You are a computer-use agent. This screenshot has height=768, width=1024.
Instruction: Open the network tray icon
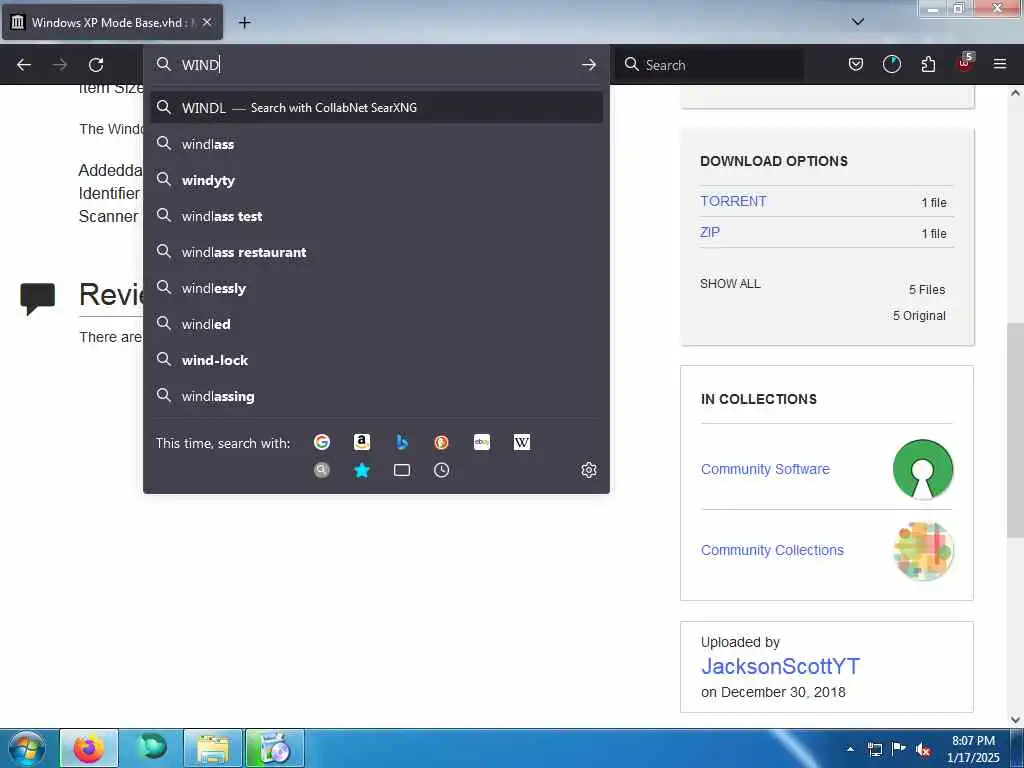[874, 749]
